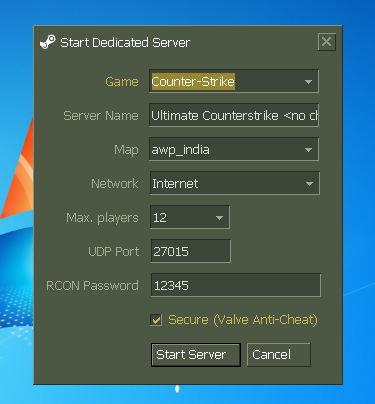Click the Game label text

(x=122, y=82)
